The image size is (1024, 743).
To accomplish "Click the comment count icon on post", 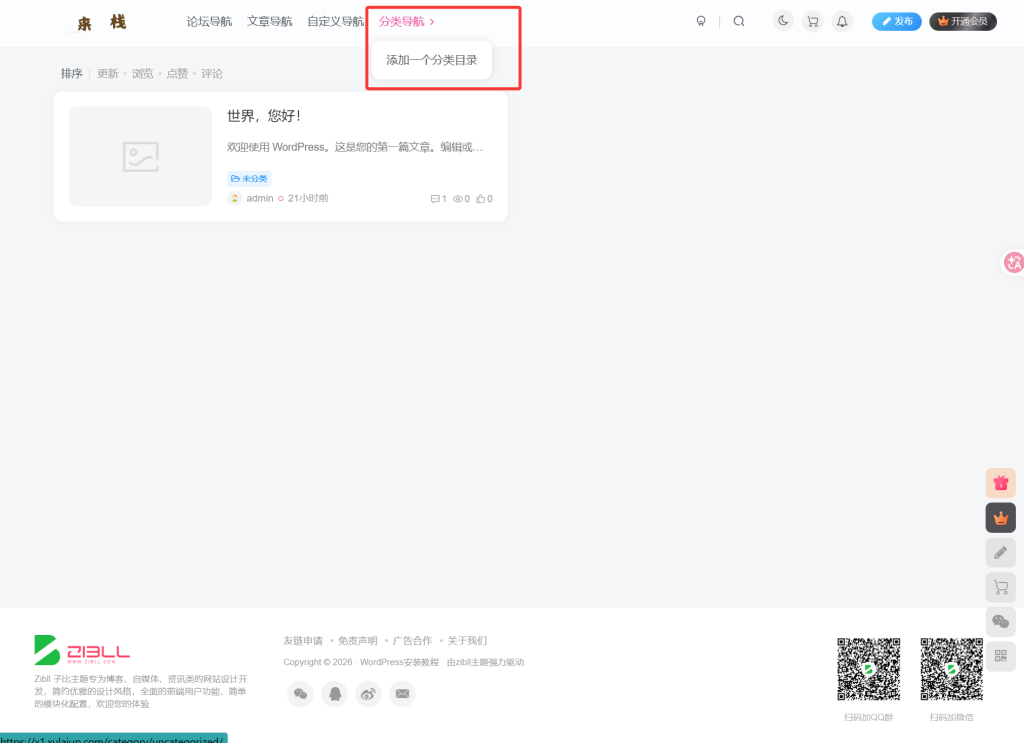I will click(438, 198).
